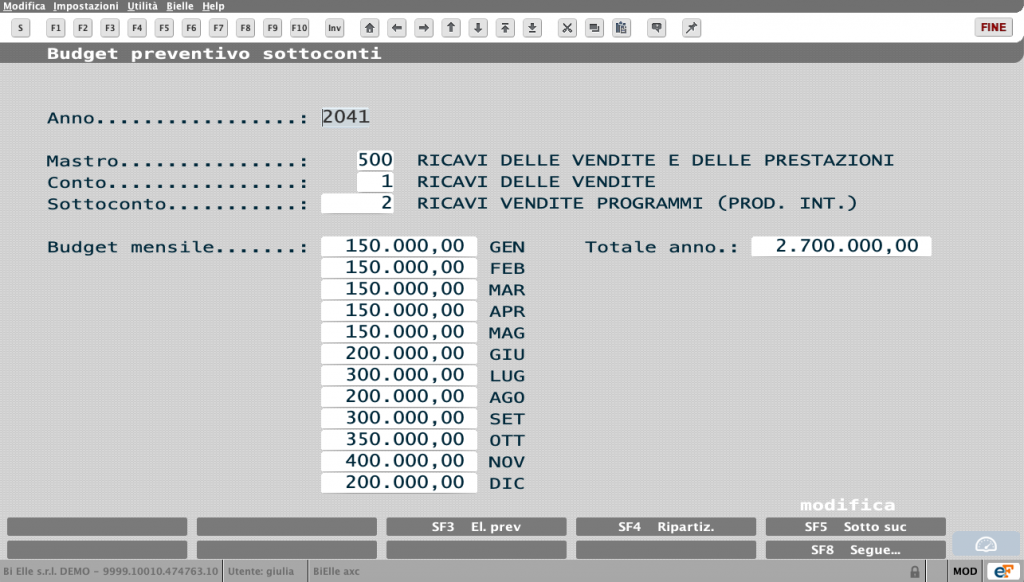Click the F10 function key button
This screenshot has width=1024, height=582.
[x=299, y=28]
